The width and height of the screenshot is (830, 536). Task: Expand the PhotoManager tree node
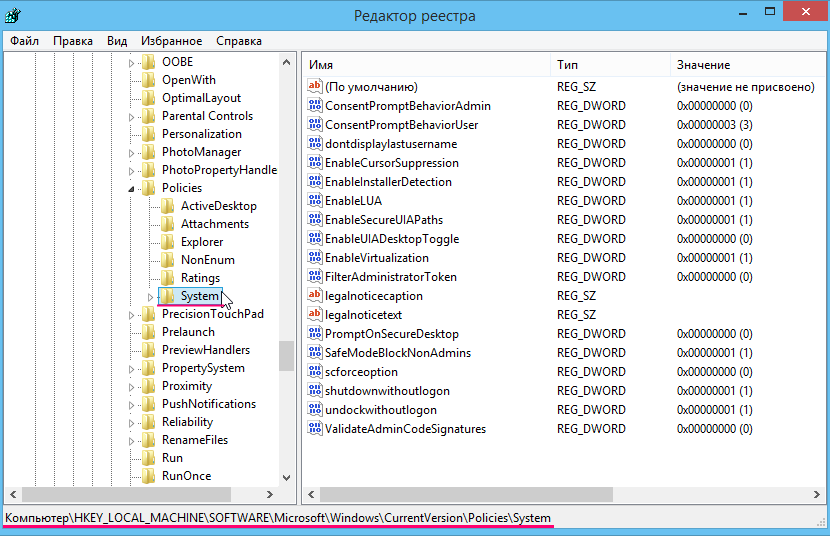pos(131,153)
